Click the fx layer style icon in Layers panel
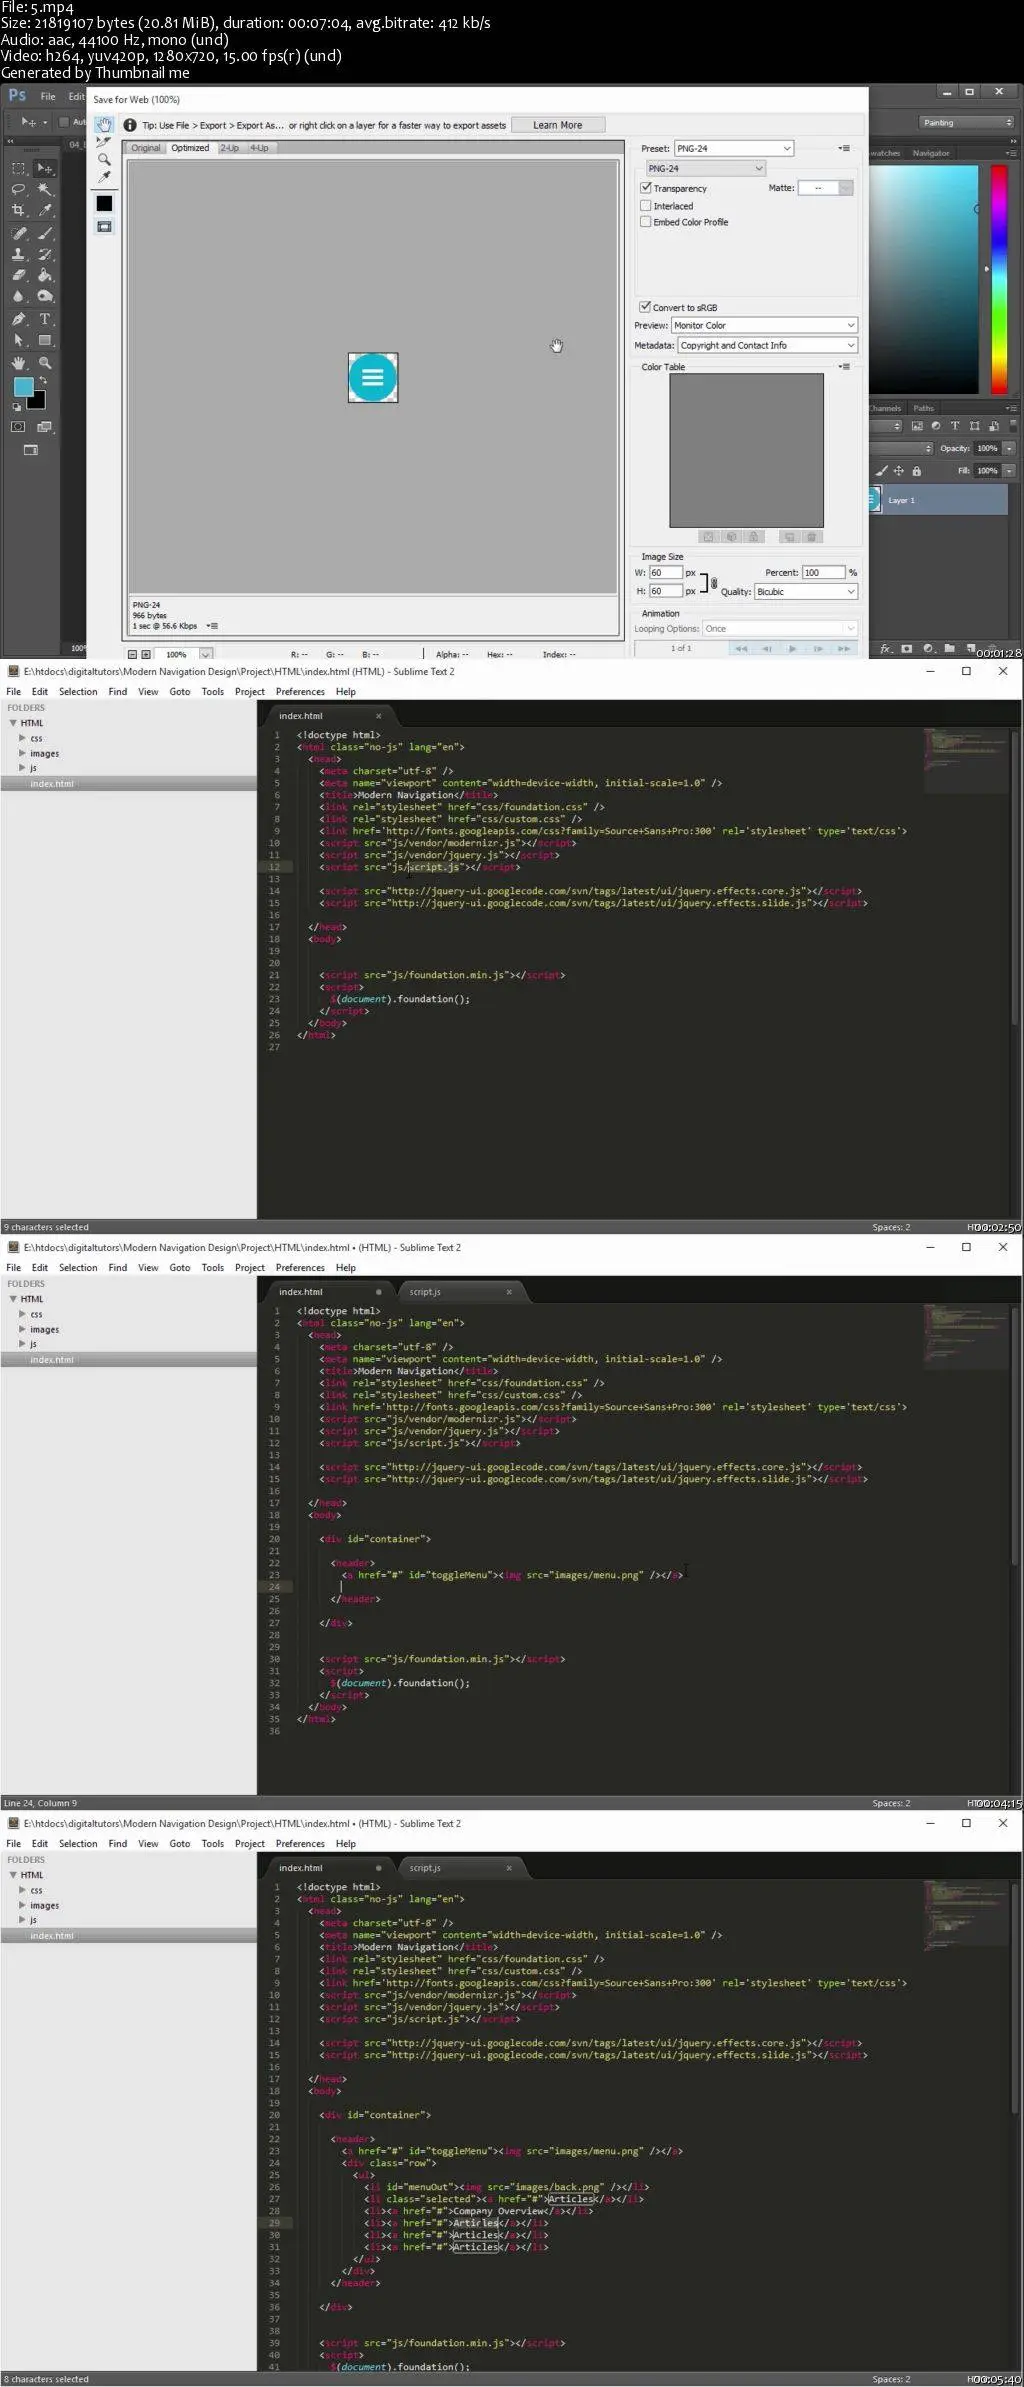1024x2387 pixels. pyautogui.click(x=886, y=648)
